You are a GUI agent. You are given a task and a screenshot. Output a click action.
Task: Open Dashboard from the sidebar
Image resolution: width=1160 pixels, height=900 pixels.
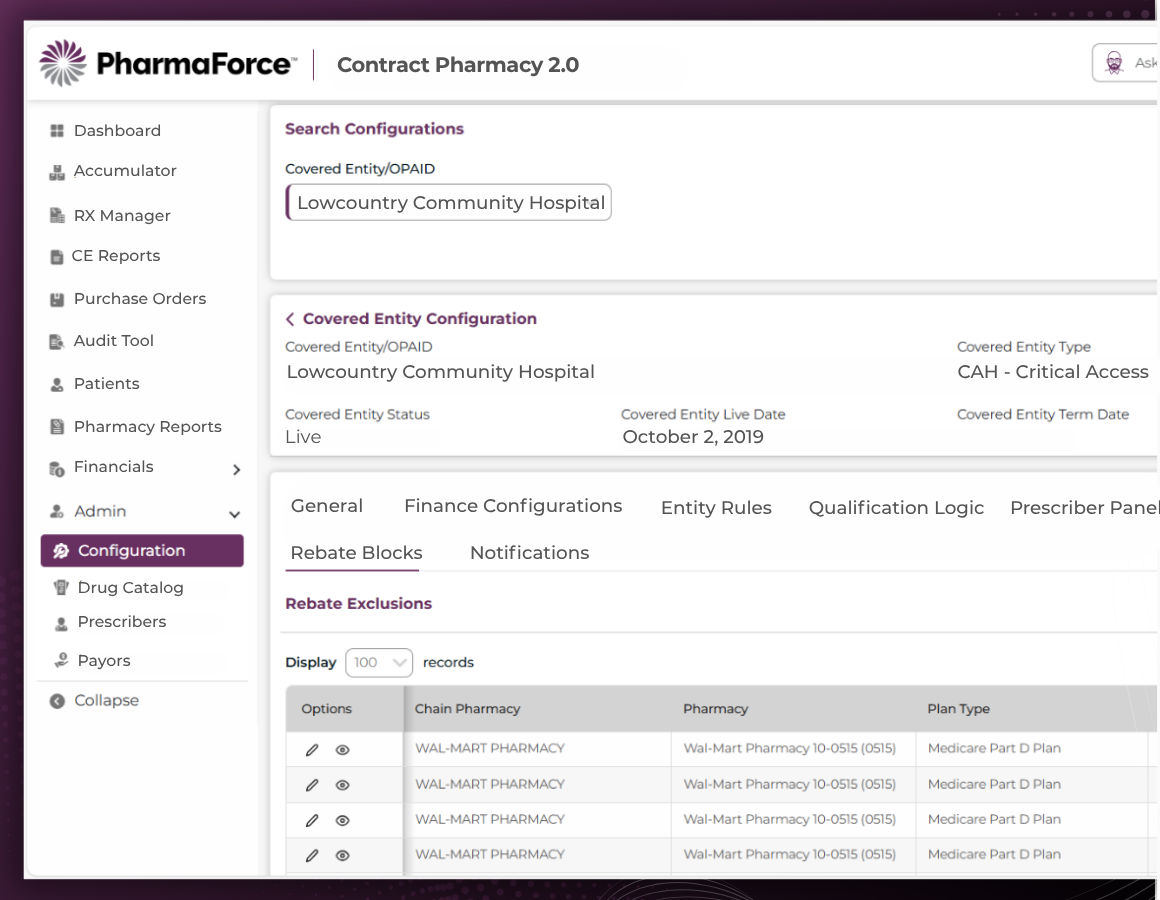point(117,131)
